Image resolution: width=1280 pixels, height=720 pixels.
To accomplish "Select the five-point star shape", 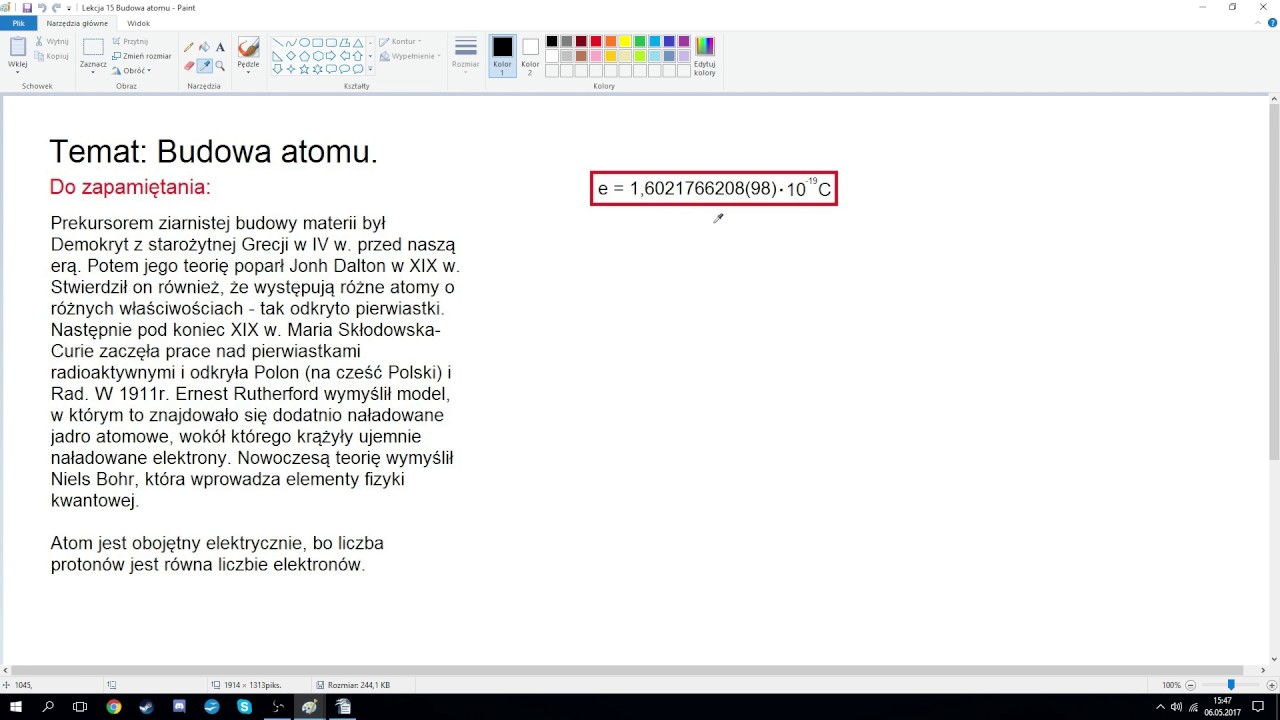I will tap(304, 69).
